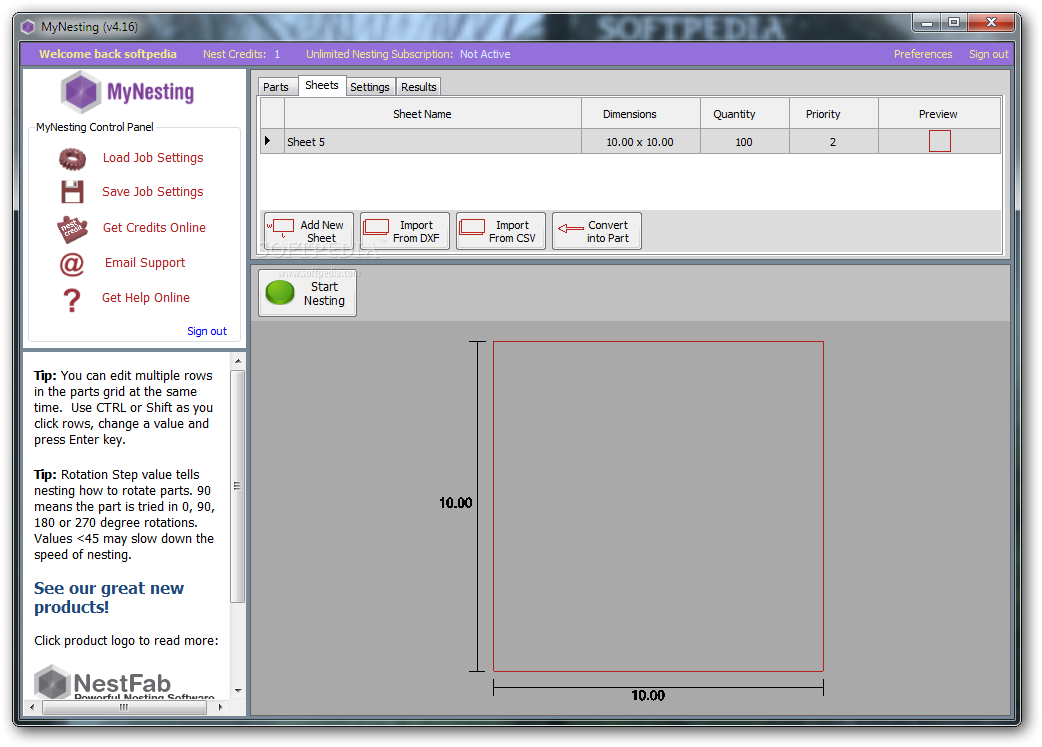Screen dimensions: 1042x747
Task: Click the Priority column header
Action: pyautogui.click(x=833, y=114)
